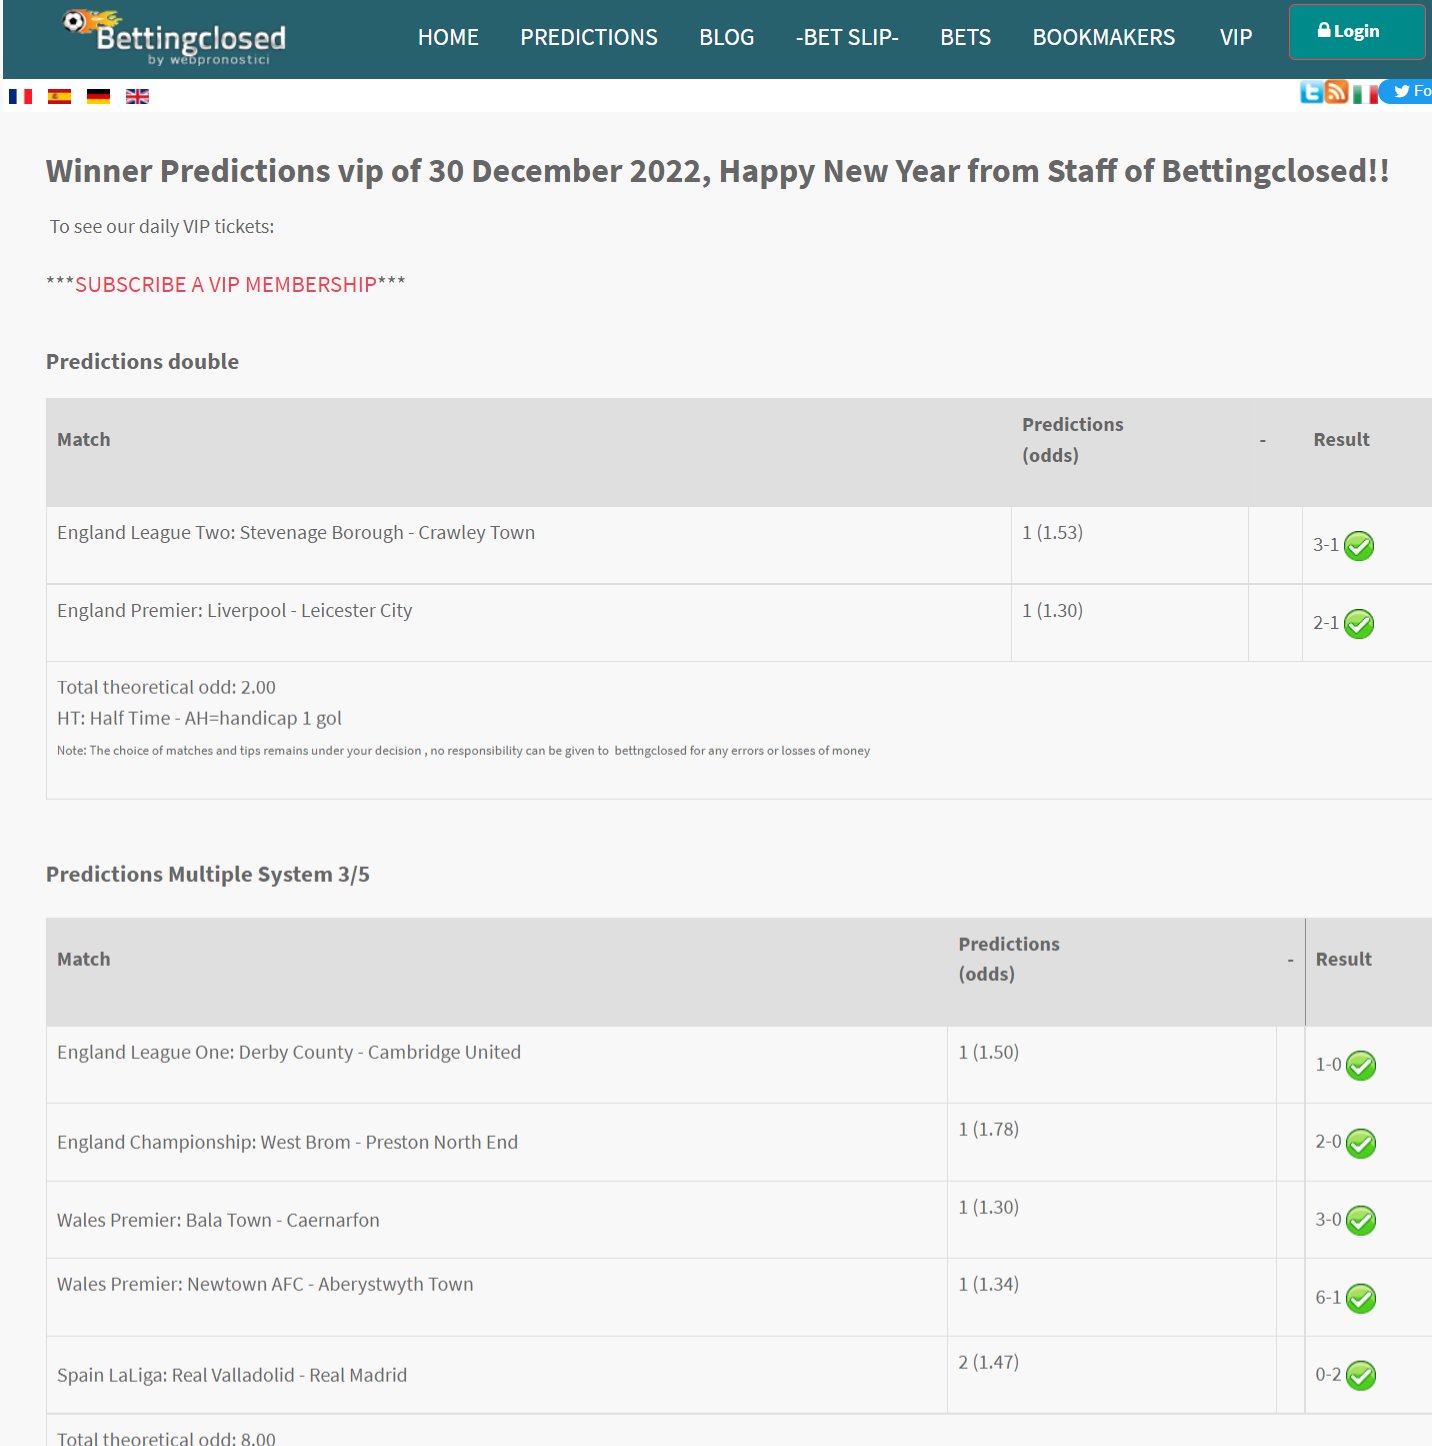
Task: Select the Liverpool - Leicester City match
Action: (x=235, y=611)
